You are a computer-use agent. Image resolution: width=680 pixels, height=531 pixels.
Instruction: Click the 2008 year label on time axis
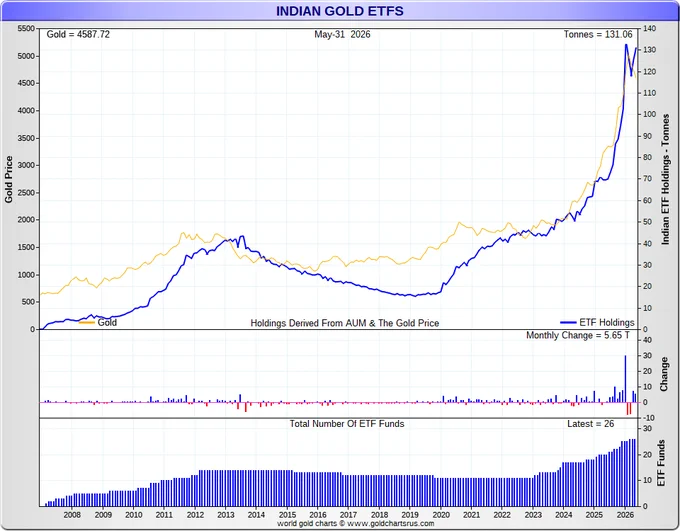(x=72, y=515)
